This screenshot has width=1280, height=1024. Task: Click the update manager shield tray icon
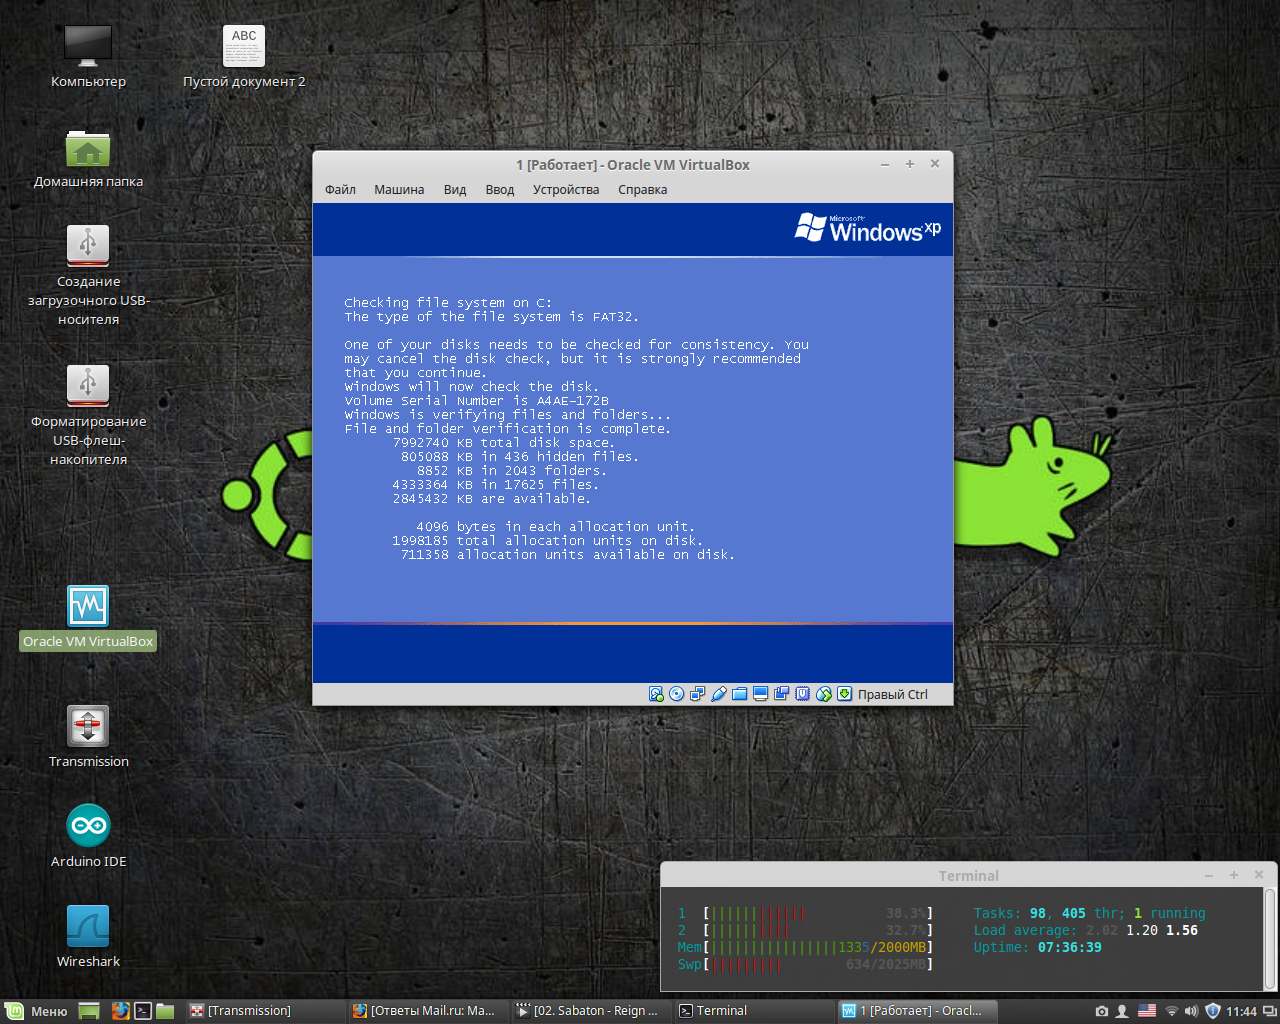point(1213,1011)
